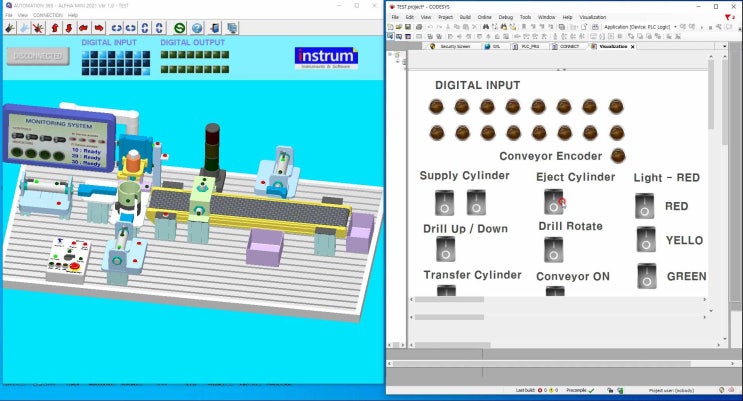Click the red left arrow view icon
This screenshot has height=401, width=743.
[83, 28]
